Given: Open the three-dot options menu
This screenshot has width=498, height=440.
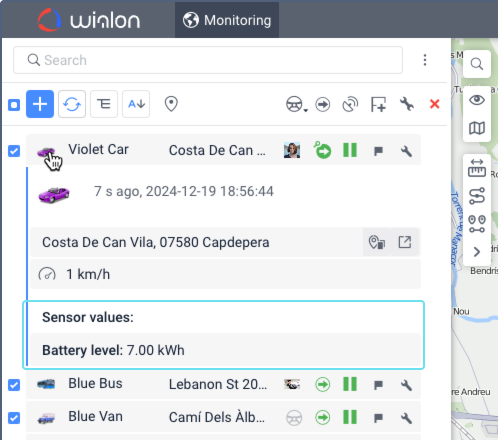Looking at the screenshot, I should click(x=425, y=60).
